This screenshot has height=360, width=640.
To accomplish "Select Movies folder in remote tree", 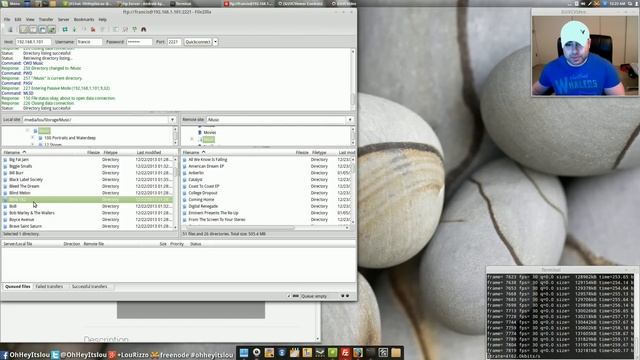I will [x=210, y=132].
